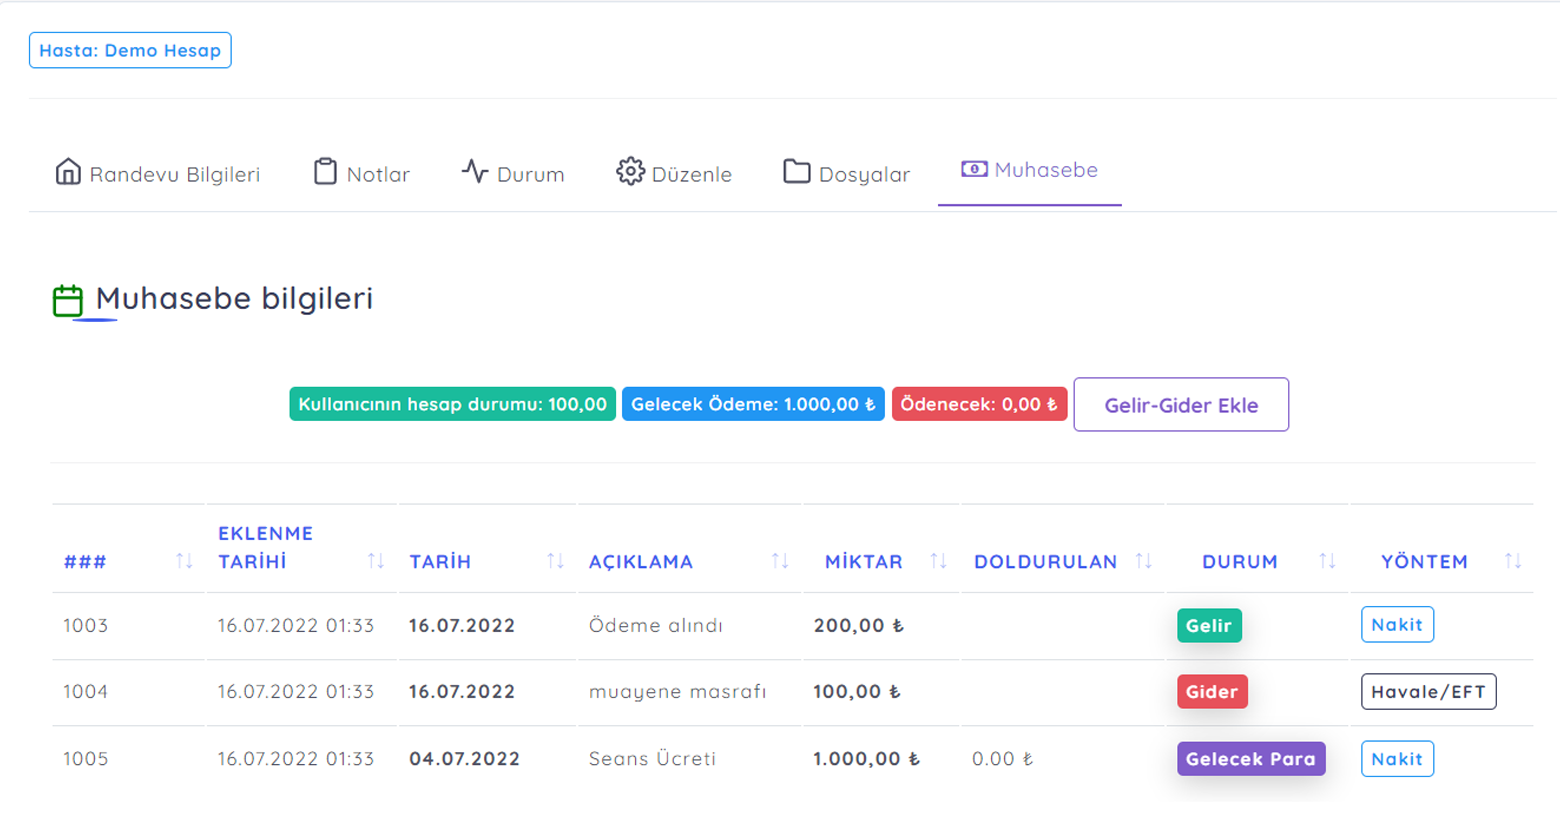This screenshot has height=823, width=1560.
Task: Click the blue Gelecek Ödeme summary badge
Action: tap(752, 404)
